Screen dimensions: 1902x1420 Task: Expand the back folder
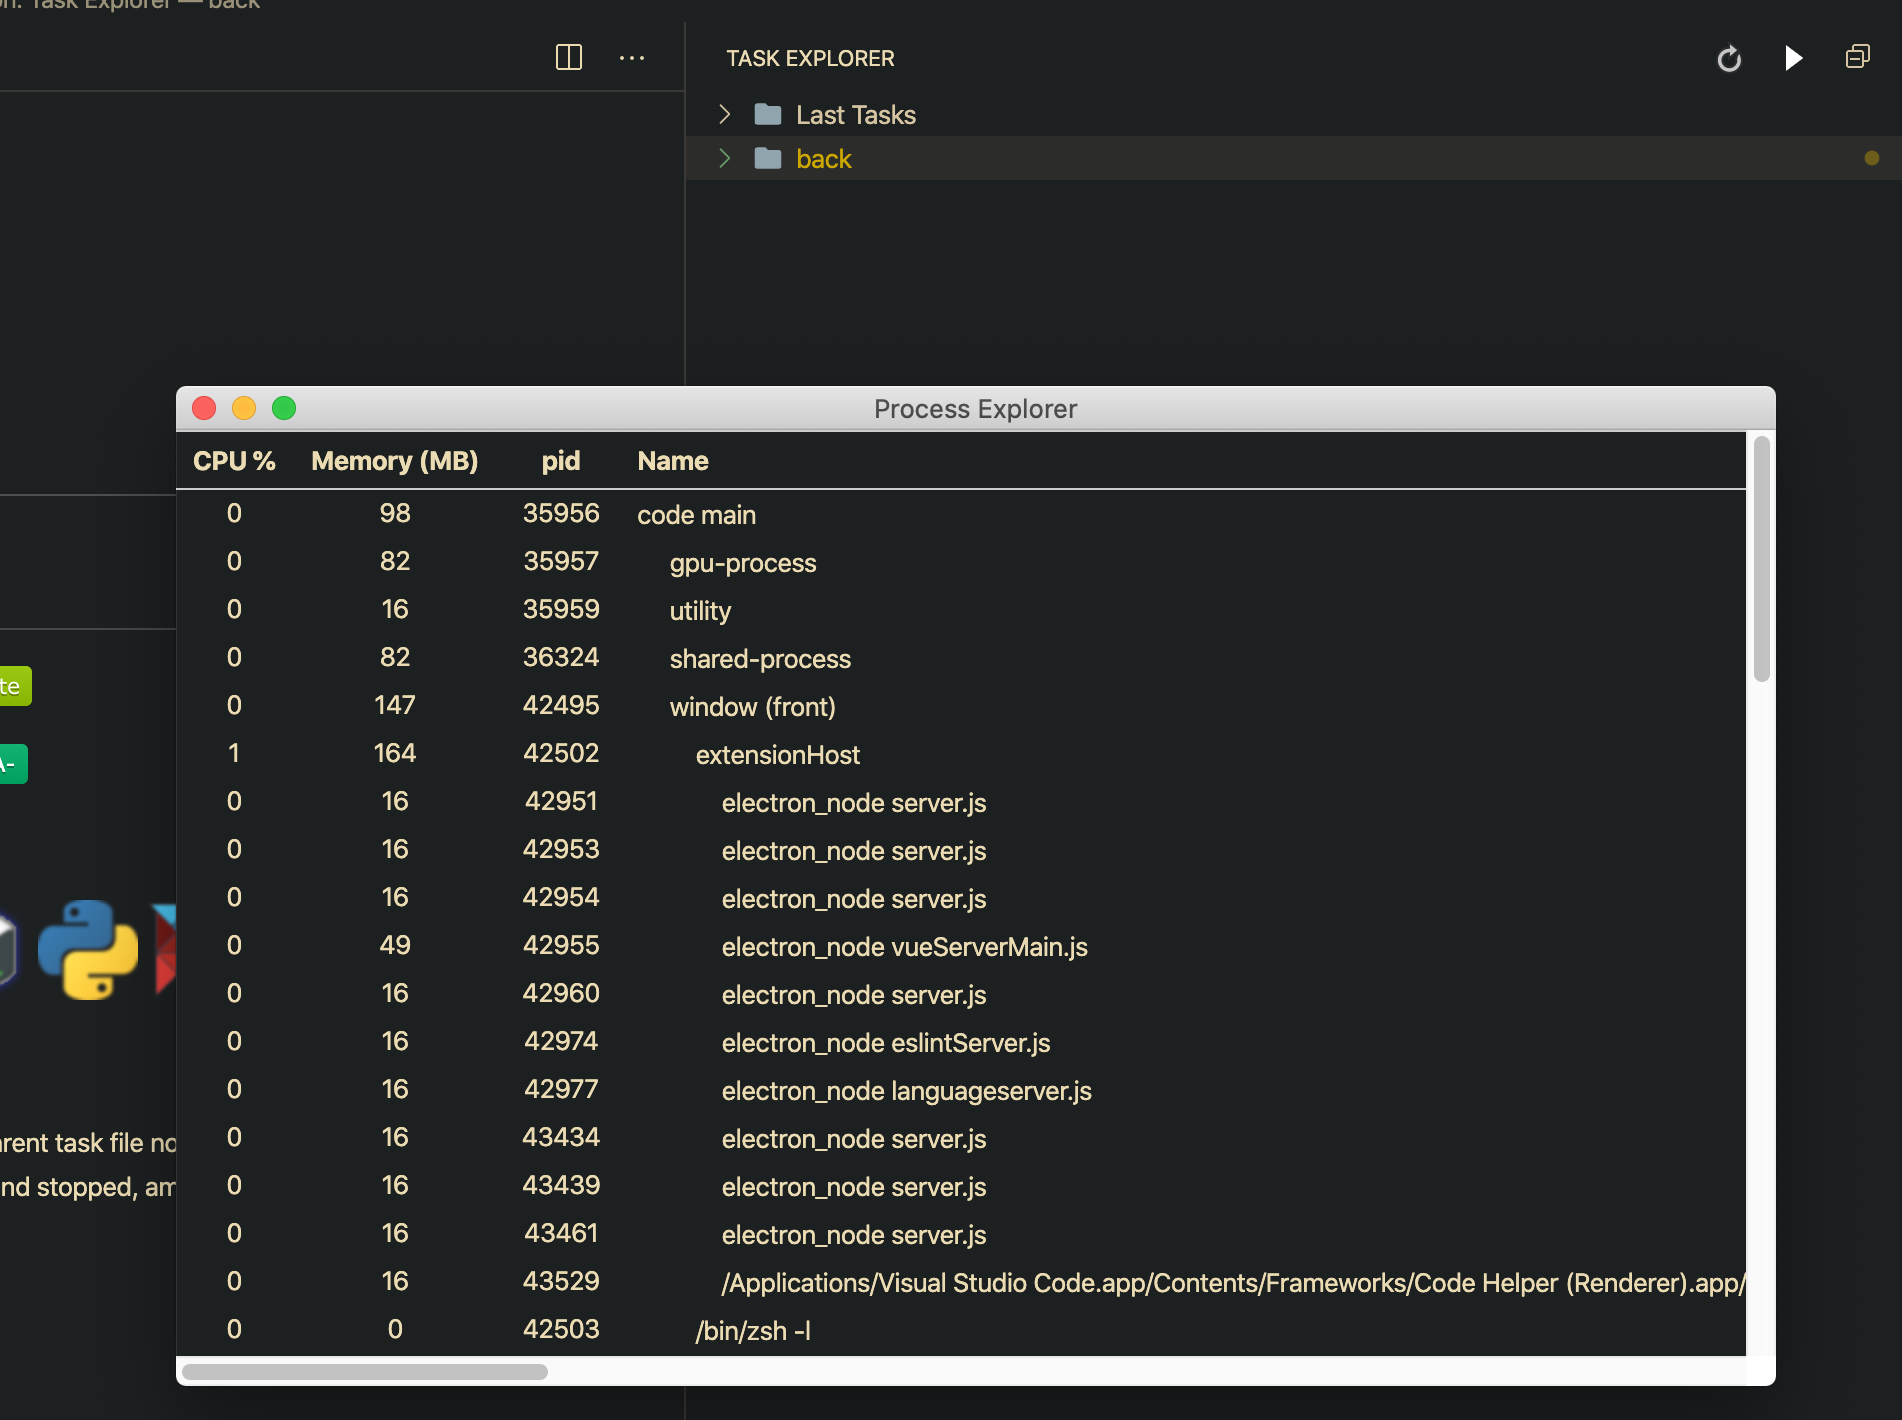coord(724,158)
